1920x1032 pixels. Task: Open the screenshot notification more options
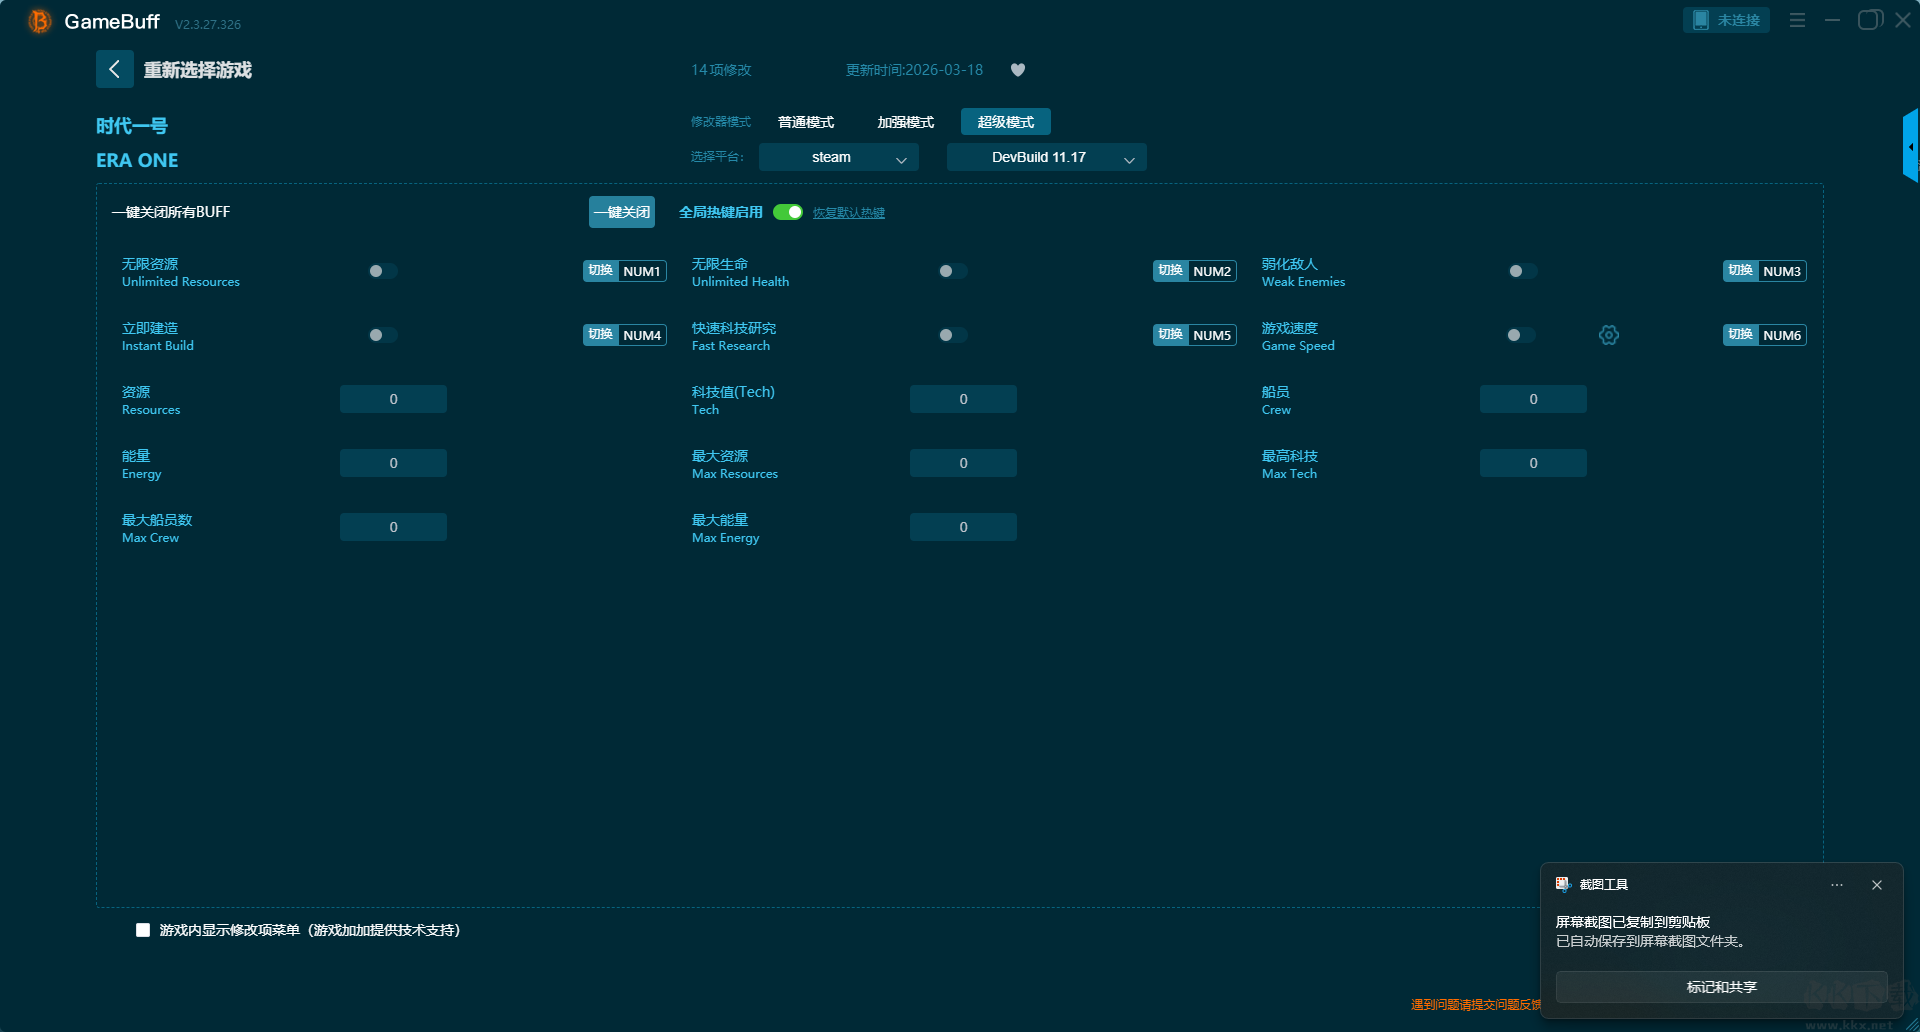(1836, 885)
